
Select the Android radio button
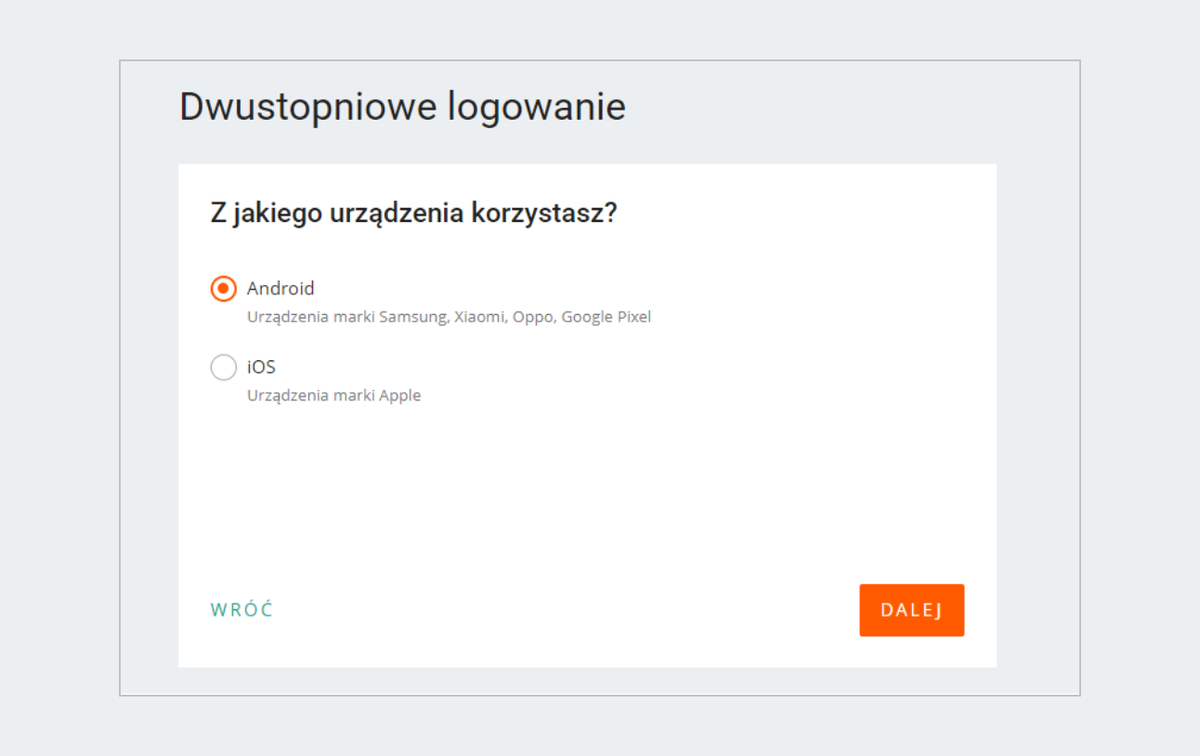coord(223,288)
